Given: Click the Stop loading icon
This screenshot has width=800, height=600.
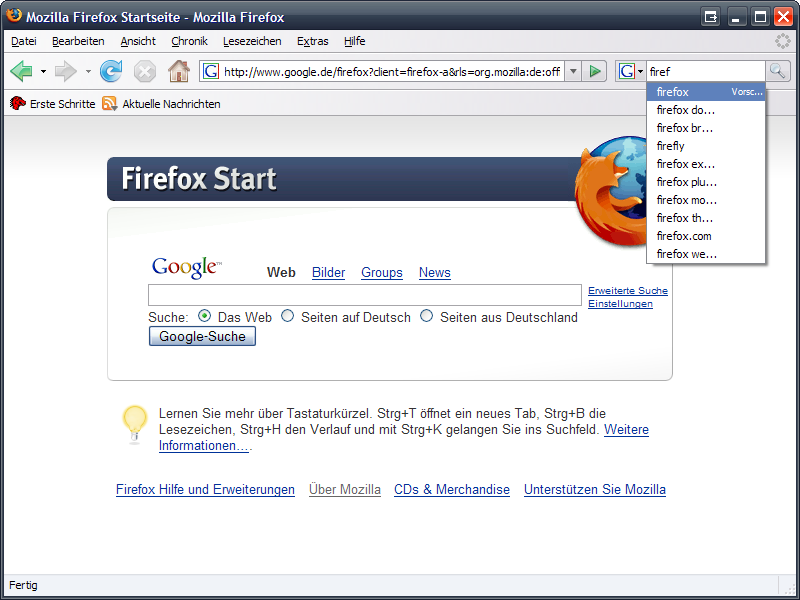Looking at the screenshot, I should point(145,71).
